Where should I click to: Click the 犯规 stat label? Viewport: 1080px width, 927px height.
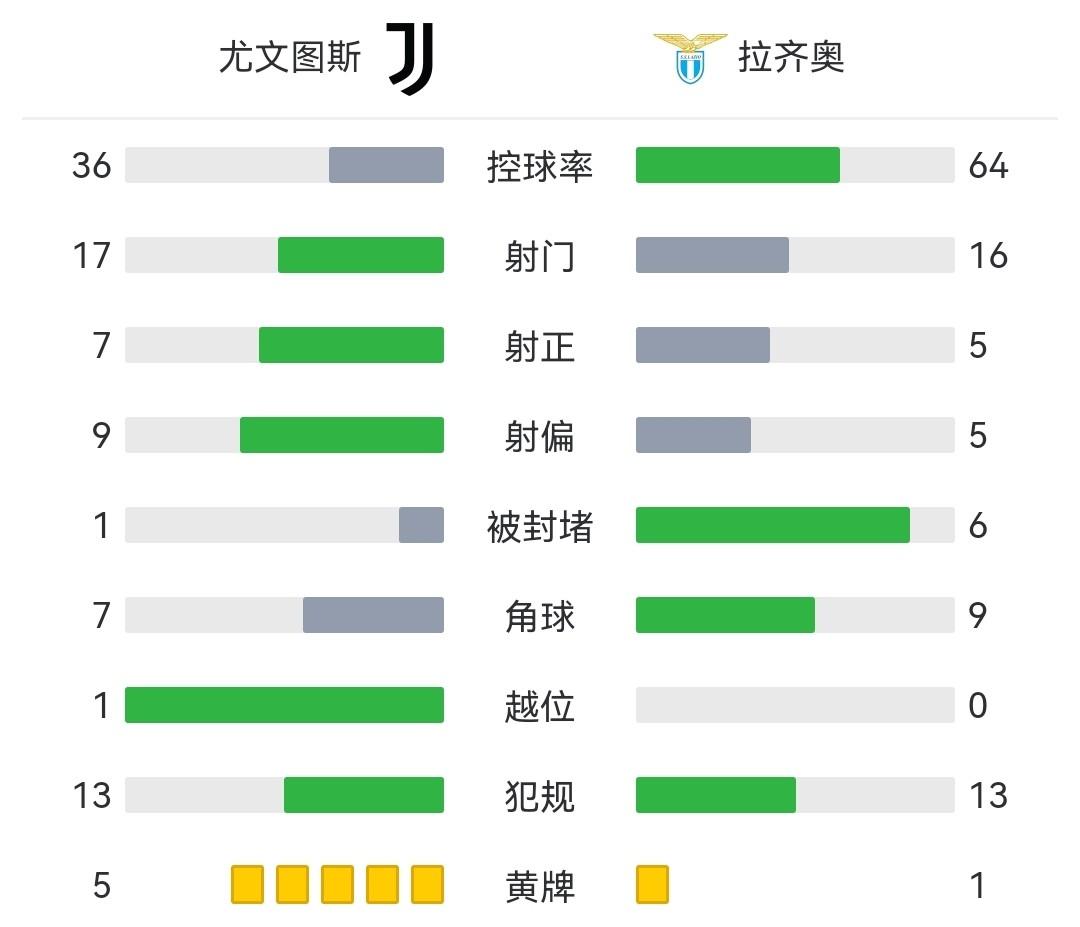tap(540, 796)
